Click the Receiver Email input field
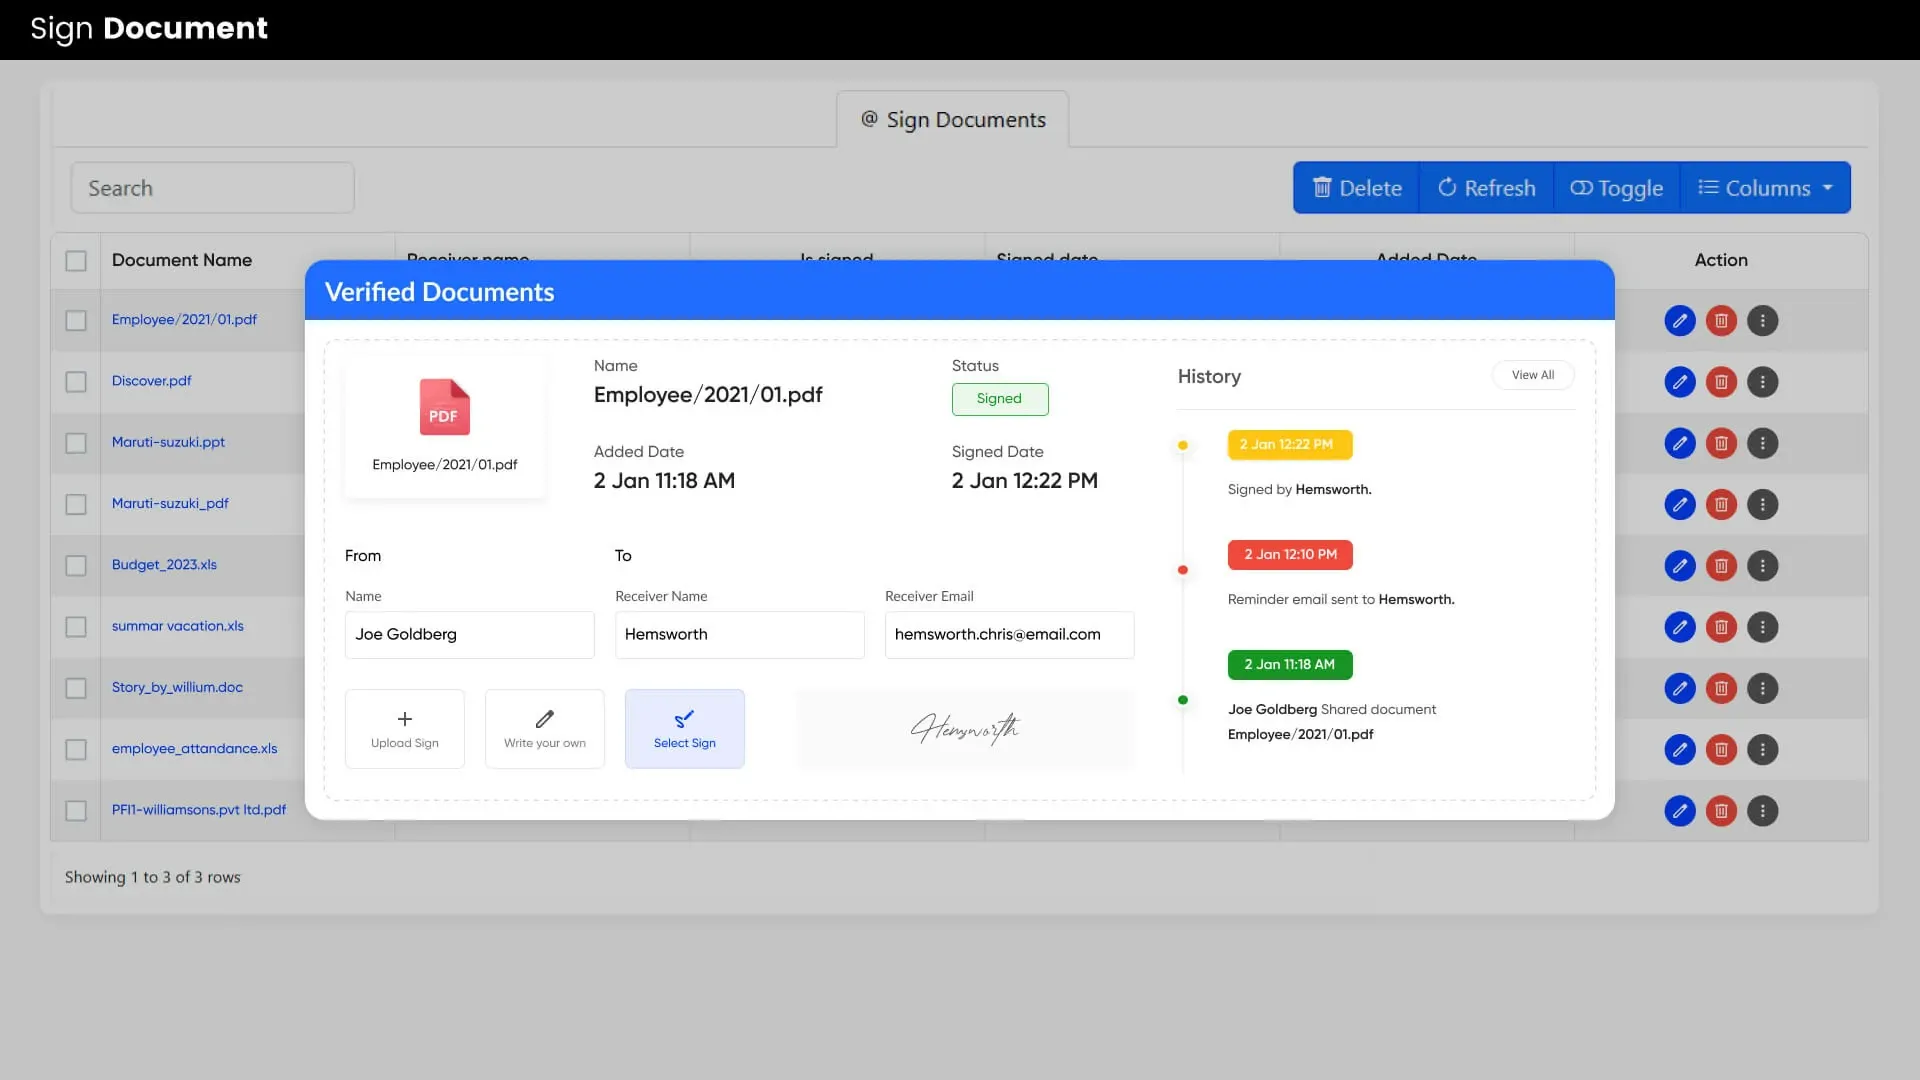 pyautogui.click(x=1009, y=635)
